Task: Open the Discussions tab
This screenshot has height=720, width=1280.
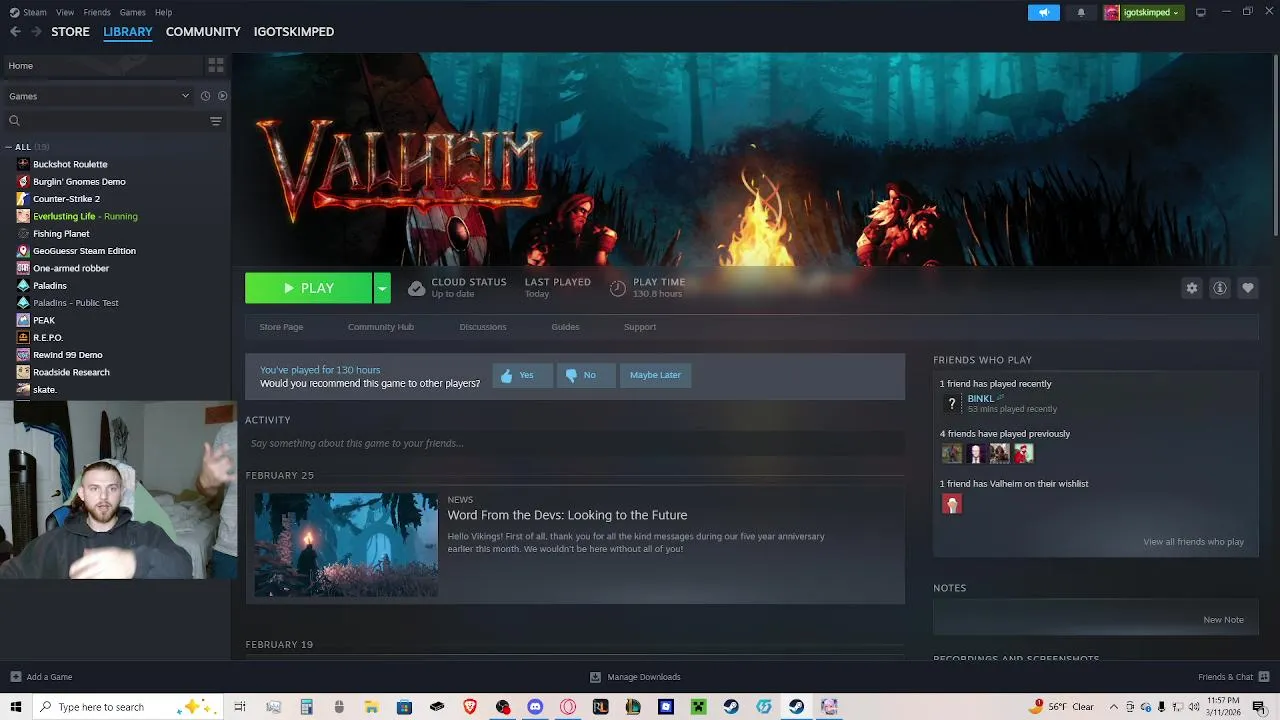Action: pyautogui.click(x=483, y=327)
